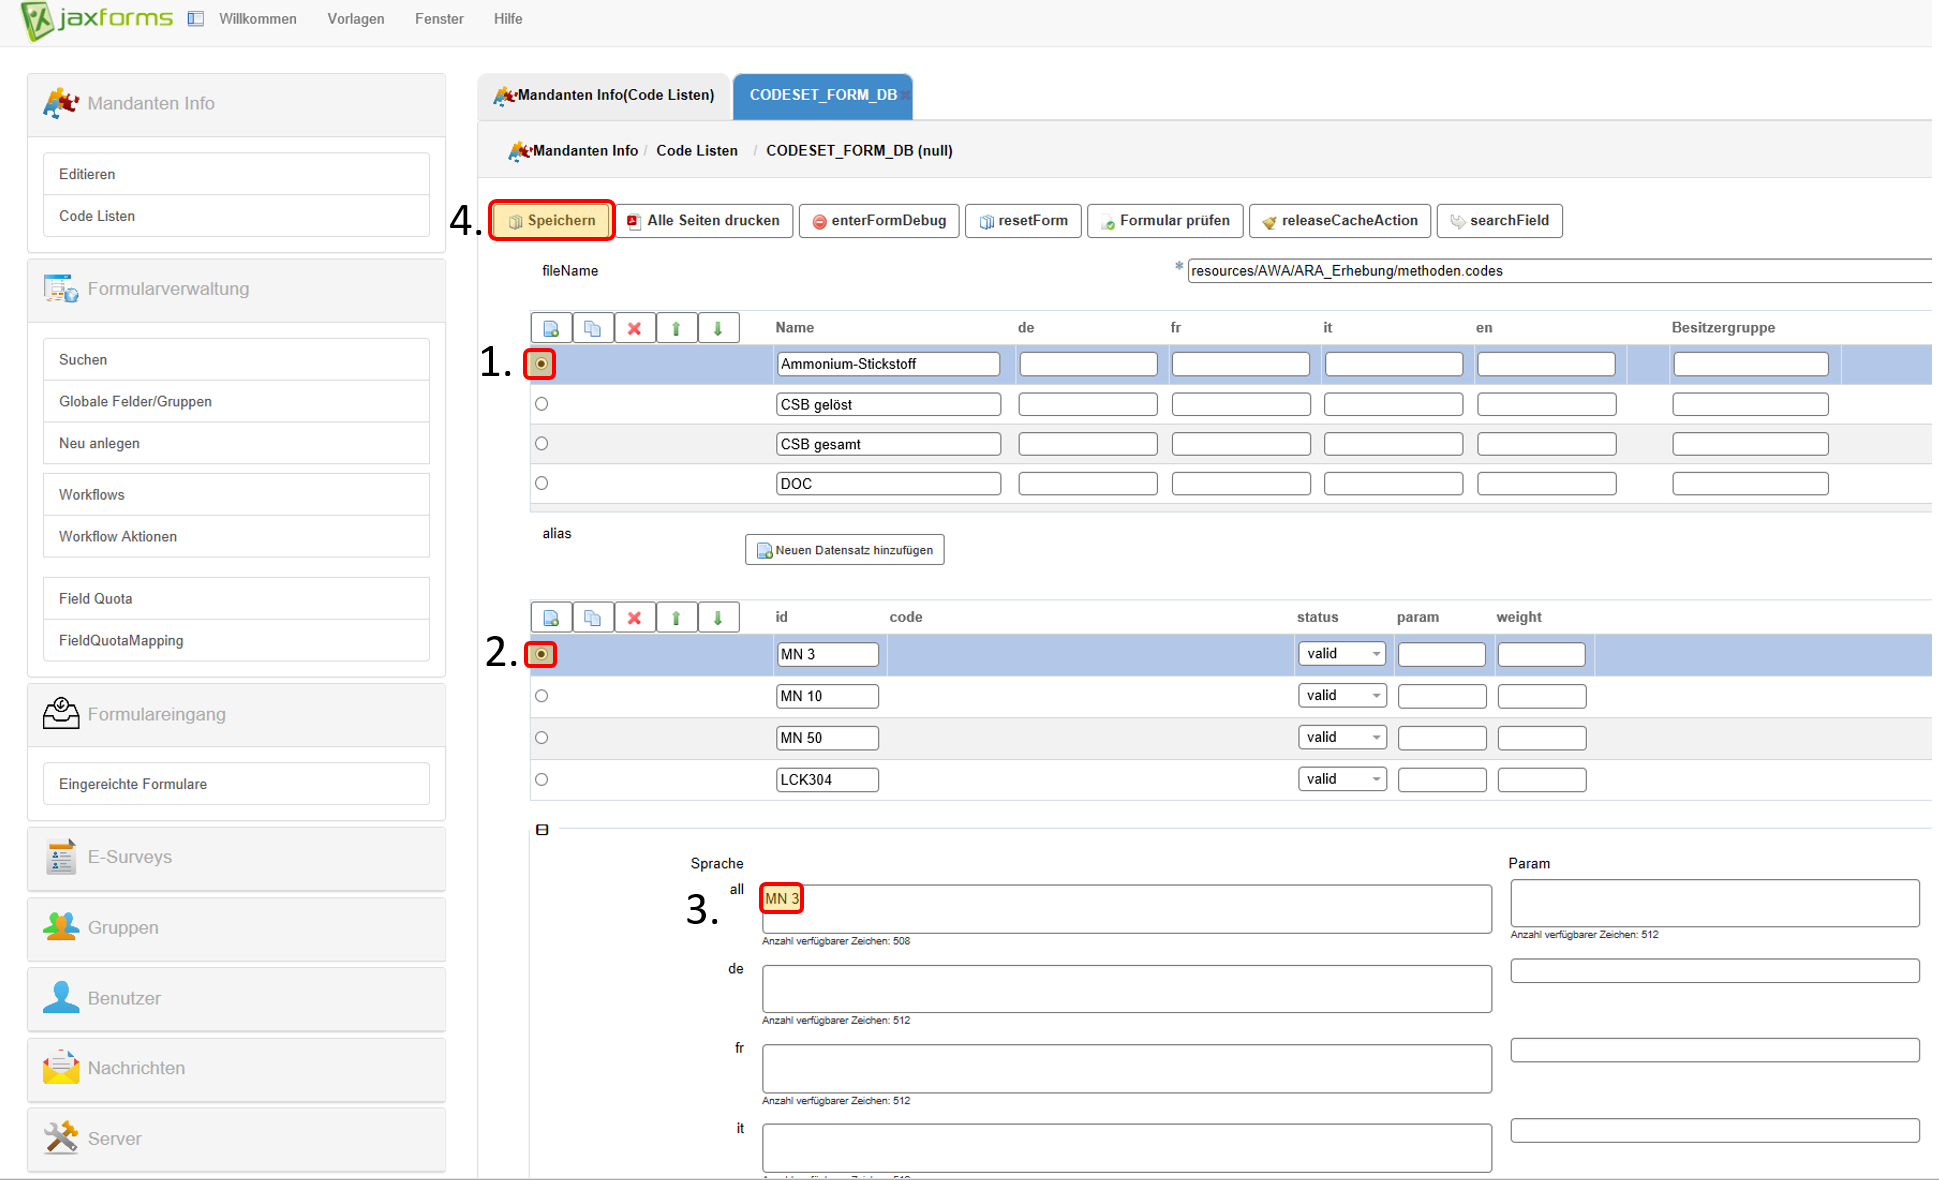Select the LCK304 row radio button
The height and width of the screenshot is (1180, 1939).
[x=541, y=779]
